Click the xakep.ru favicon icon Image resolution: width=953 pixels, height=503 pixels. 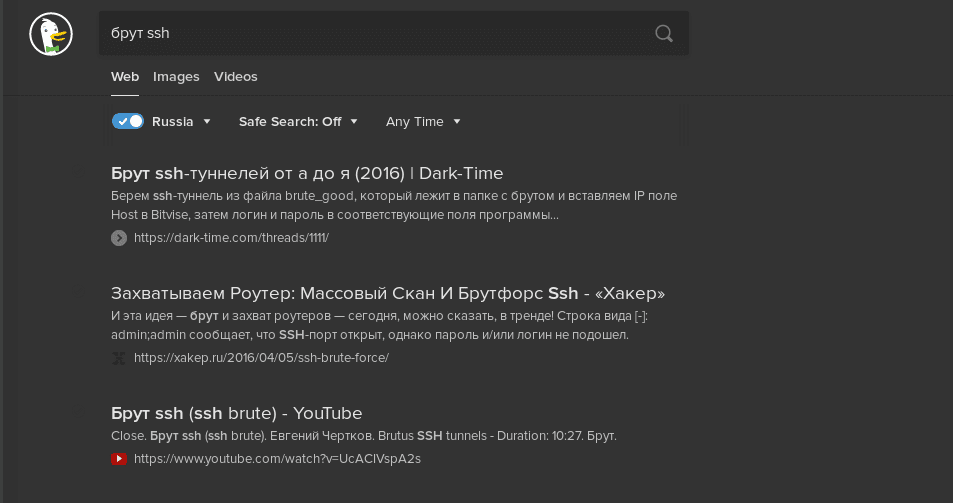coord(119,358)
